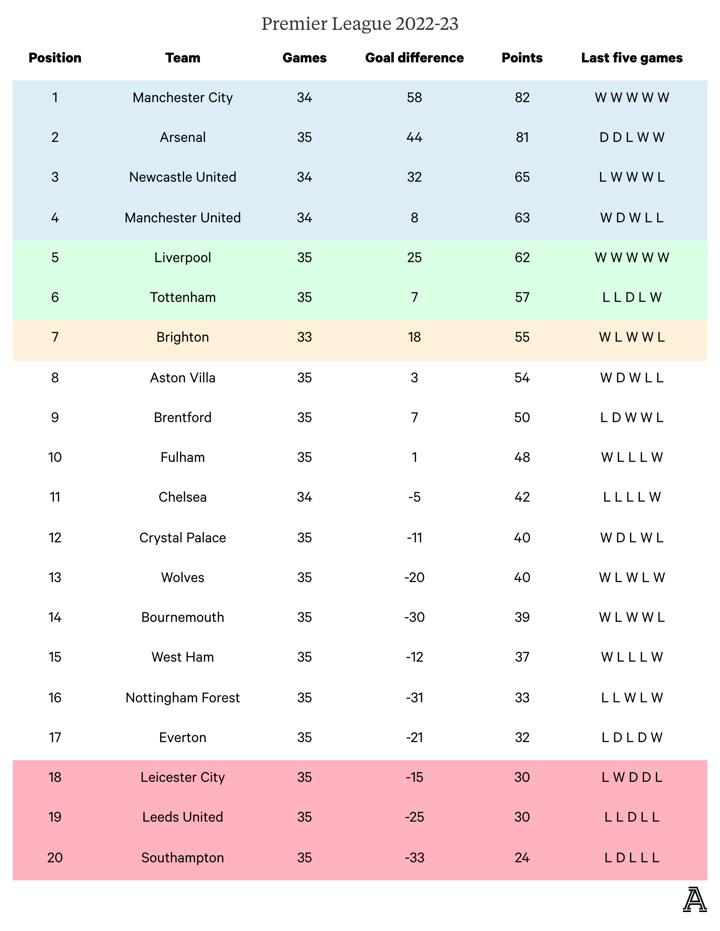Click Manchester City's 82 points value
Image resolution: width=720 pixels, height=931 pixels.
(522, 98)
